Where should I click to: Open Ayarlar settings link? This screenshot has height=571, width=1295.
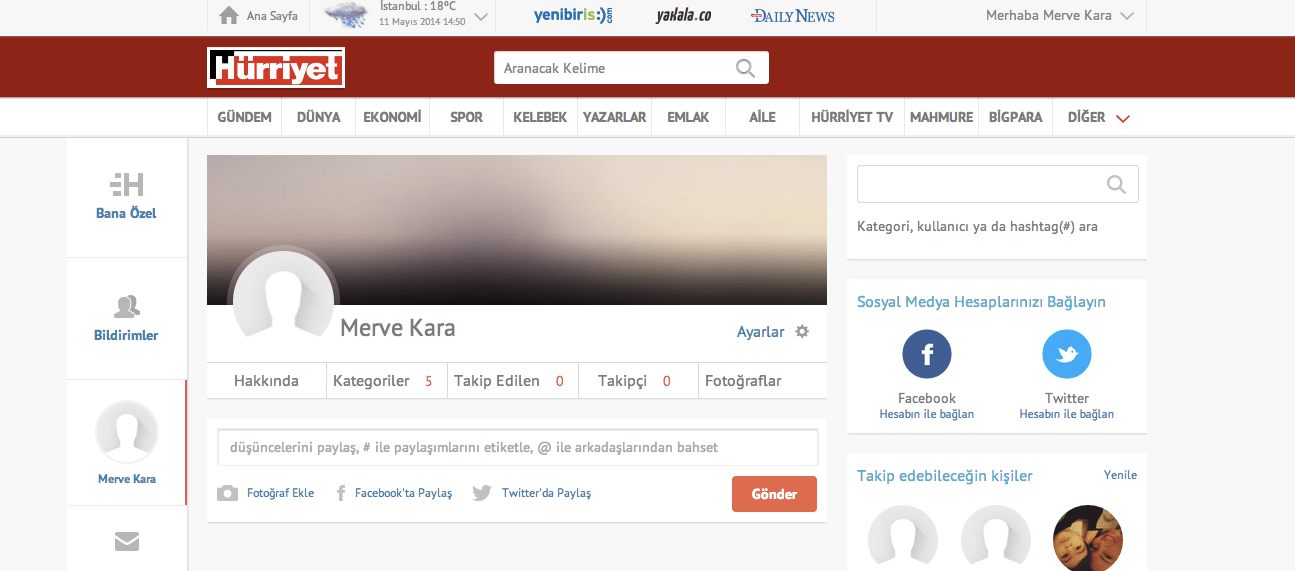pos(760,332)
